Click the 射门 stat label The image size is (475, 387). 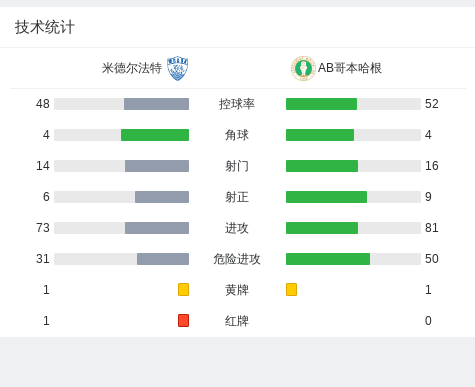[x=237, y=166]
